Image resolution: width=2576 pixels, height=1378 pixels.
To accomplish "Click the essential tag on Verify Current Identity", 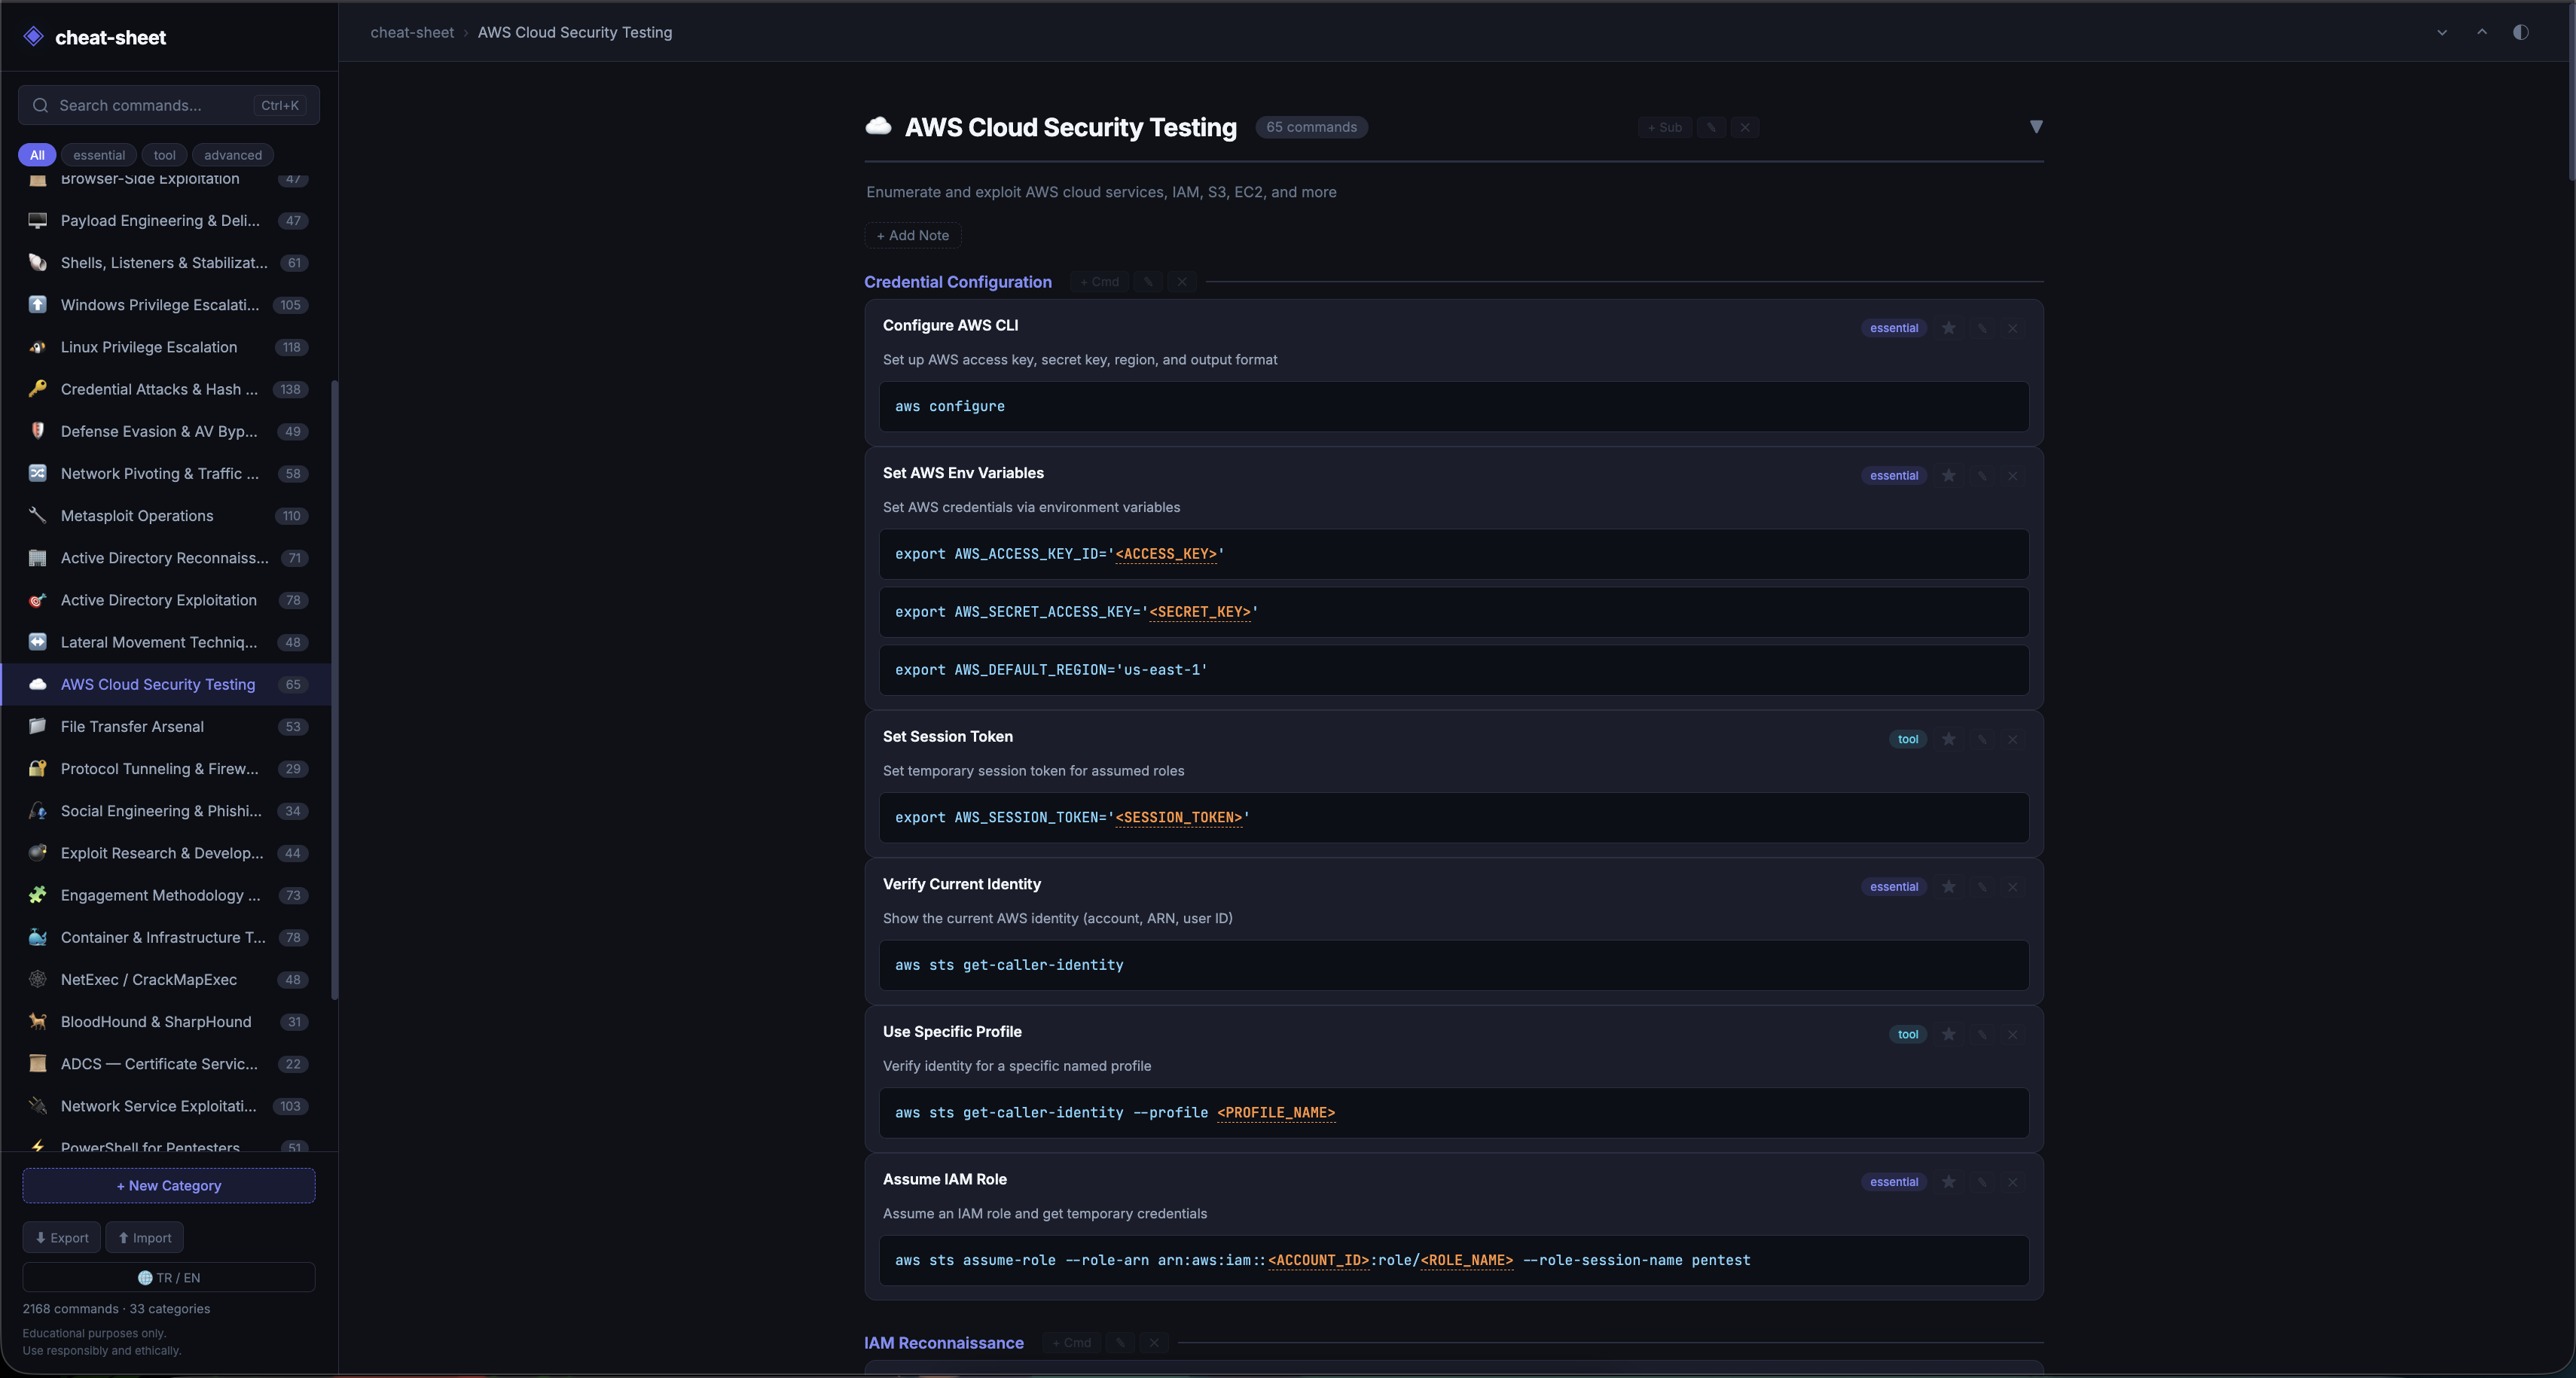I will click(x=1894, y=887).
